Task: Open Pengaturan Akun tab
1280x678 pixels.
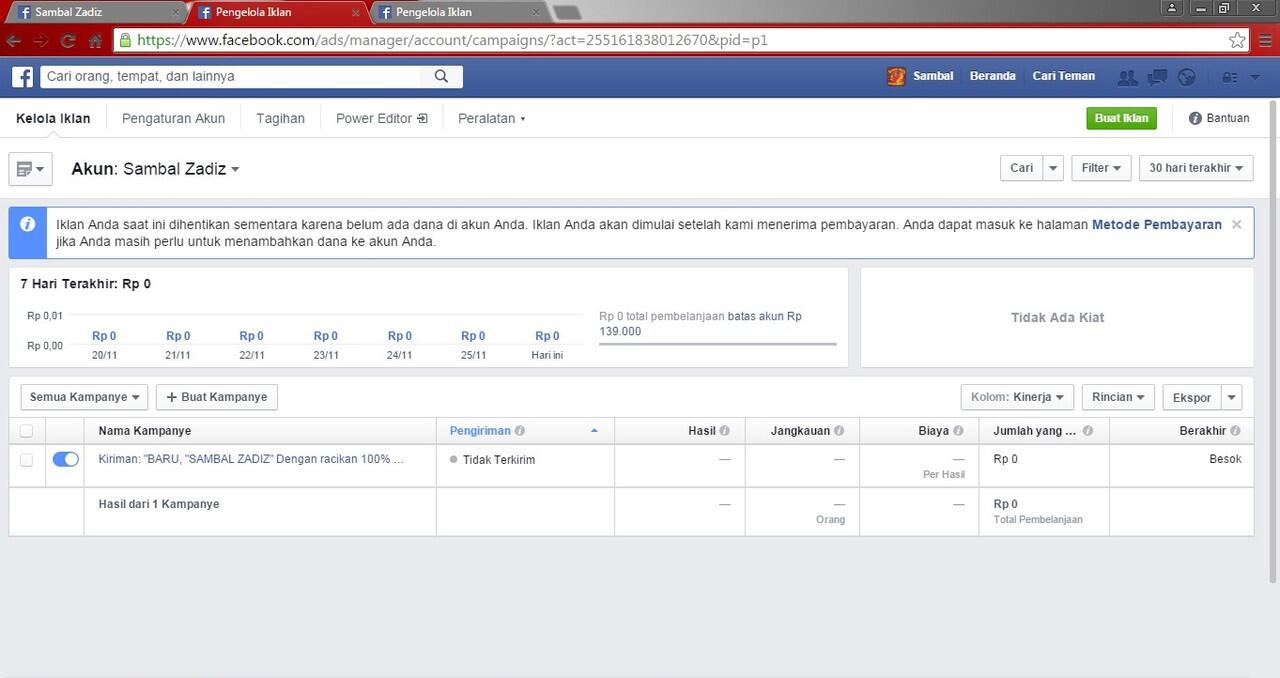Action: click(173, 118)
